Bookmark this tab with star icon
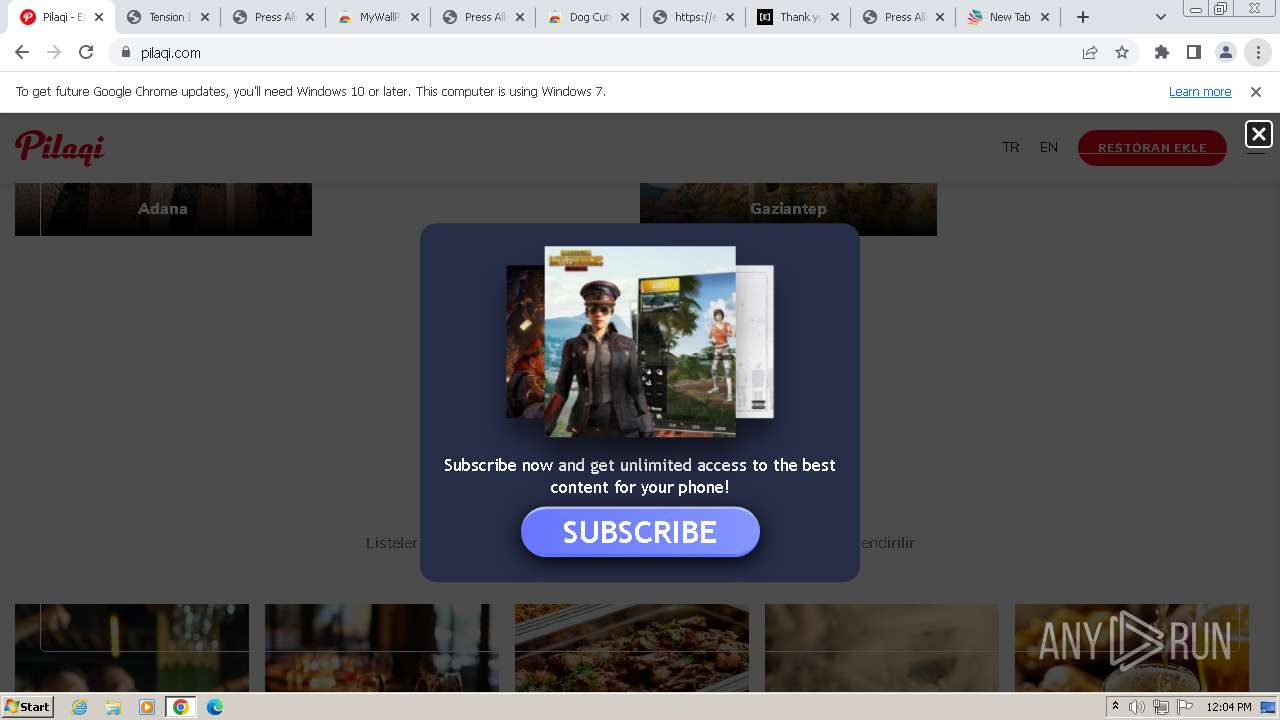The width and height of the screenshot is (1280, 720). pyautogui.click(x=1122, y=53)
